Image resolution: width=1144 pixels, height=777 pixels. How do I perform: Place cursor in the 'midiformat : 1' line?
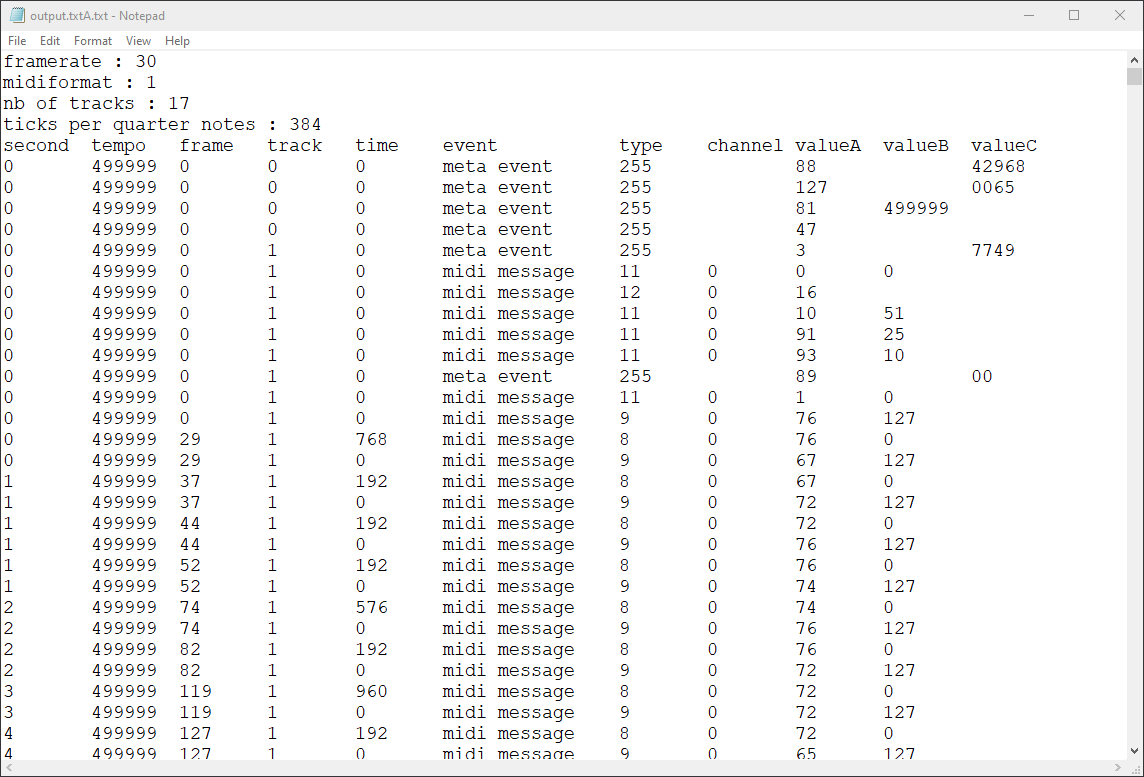(x=80, y=82)
